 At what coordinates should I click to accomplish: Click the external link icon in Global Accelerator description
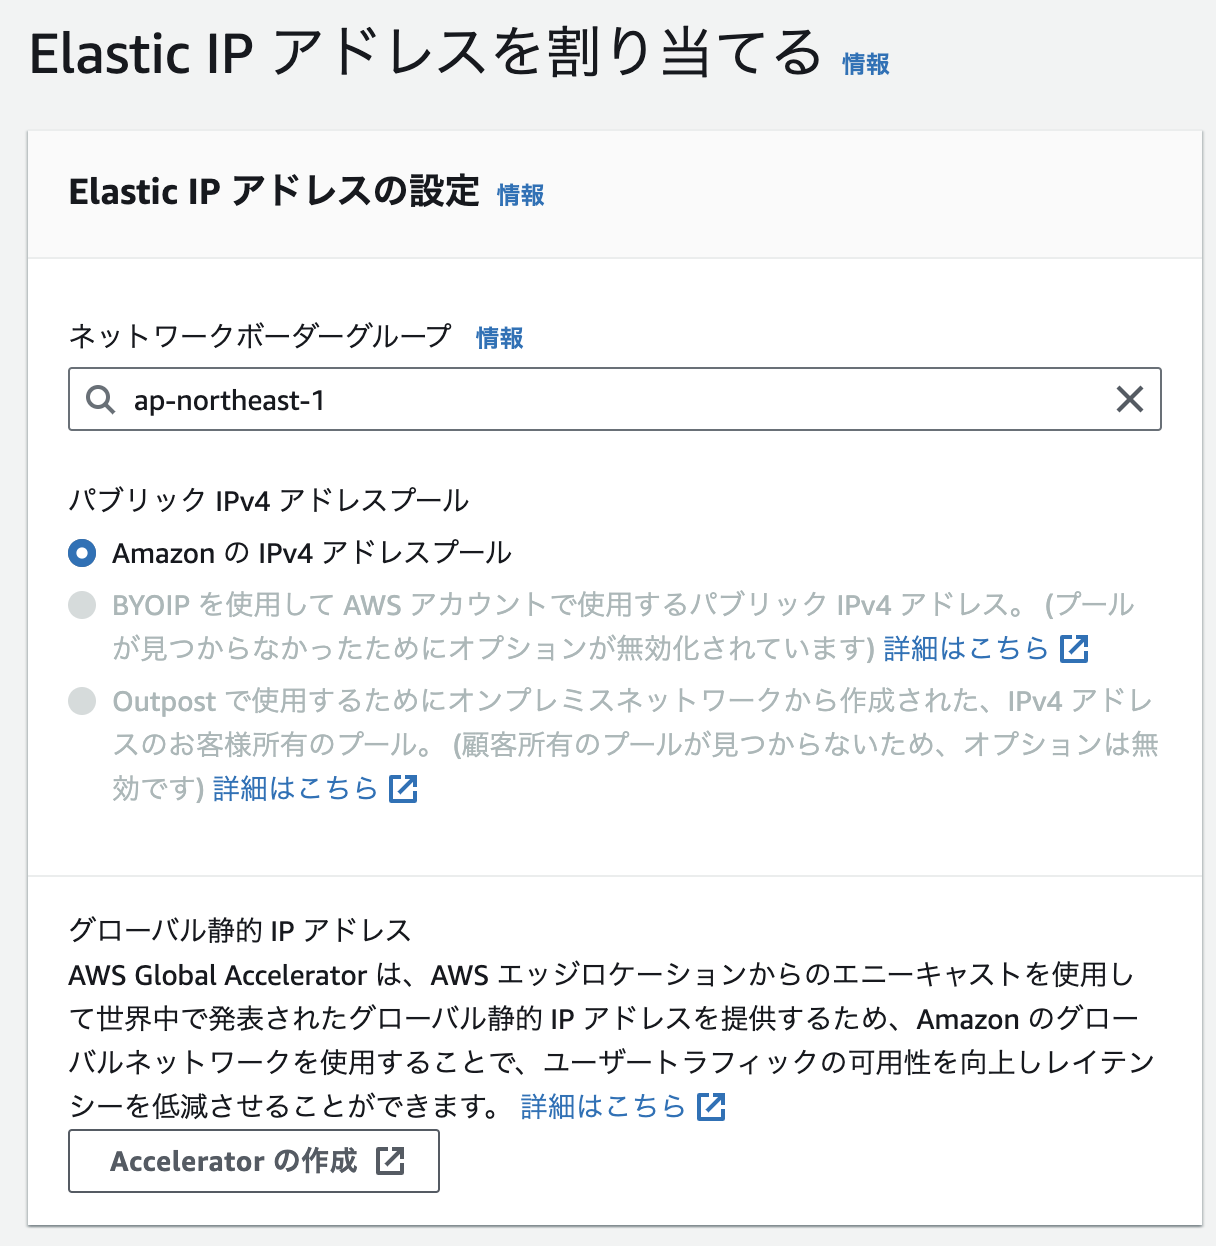click(712, 1107)
